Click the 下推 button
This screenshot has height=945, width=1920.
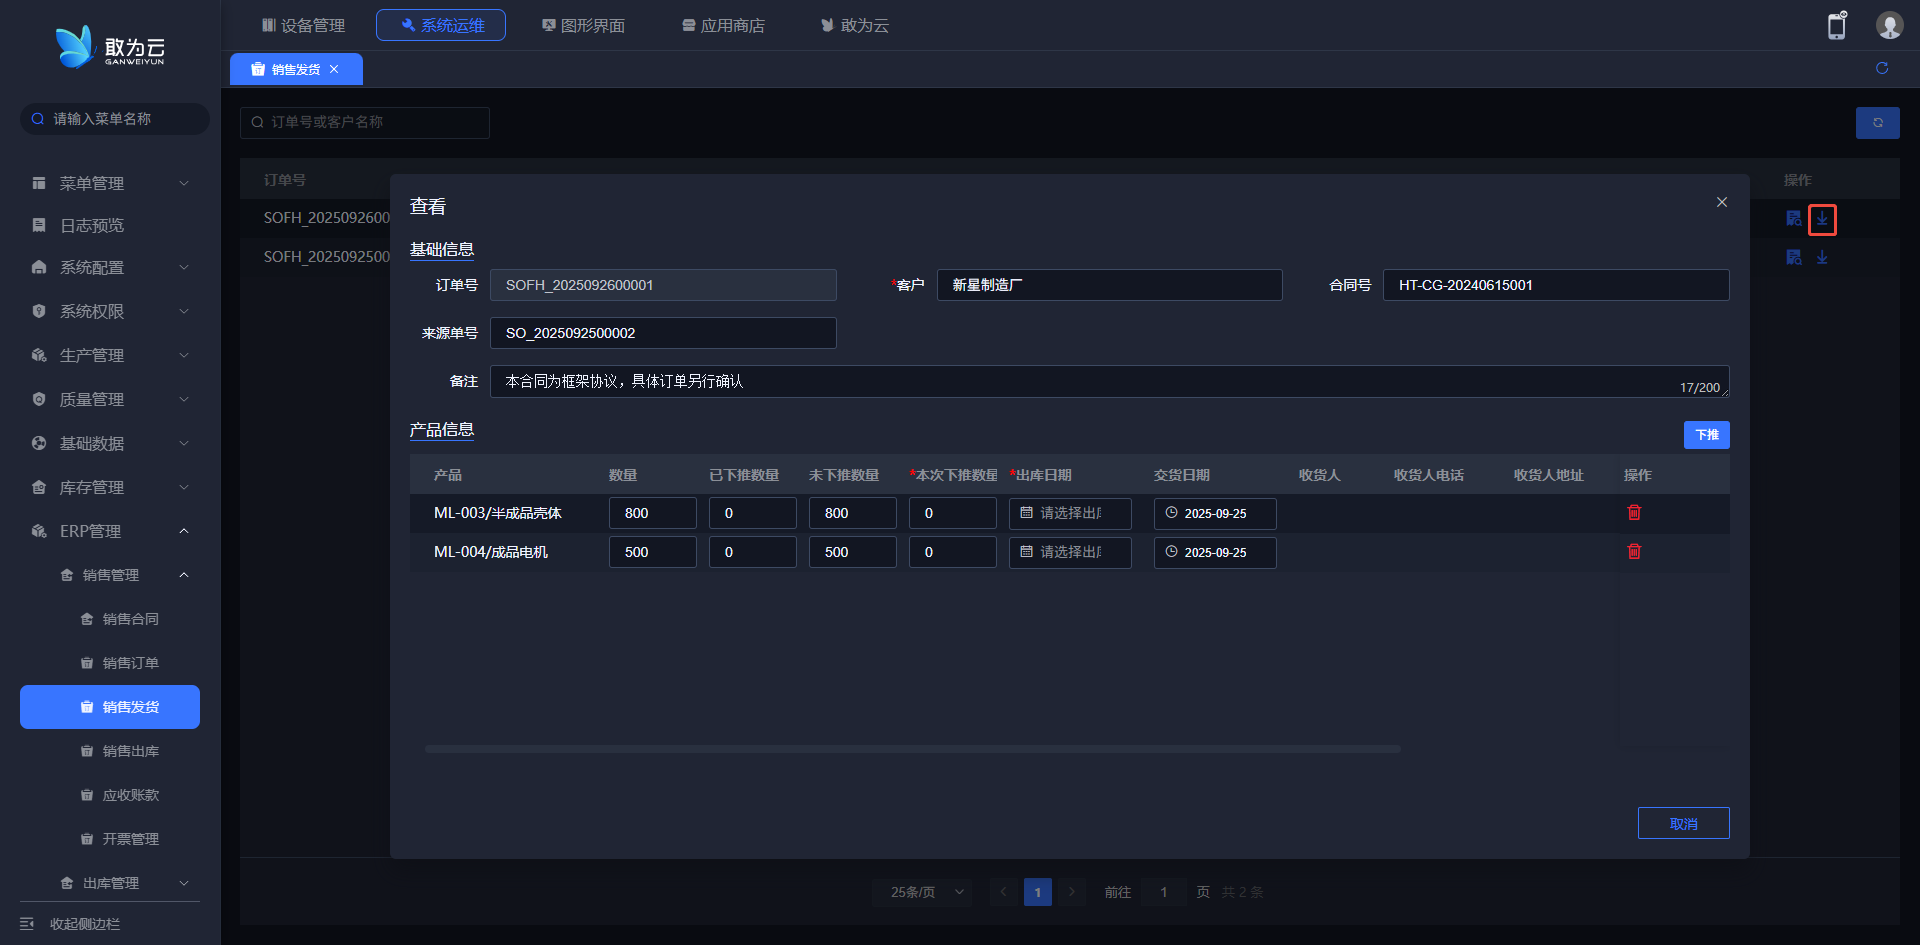click(x=1706, y=435)
